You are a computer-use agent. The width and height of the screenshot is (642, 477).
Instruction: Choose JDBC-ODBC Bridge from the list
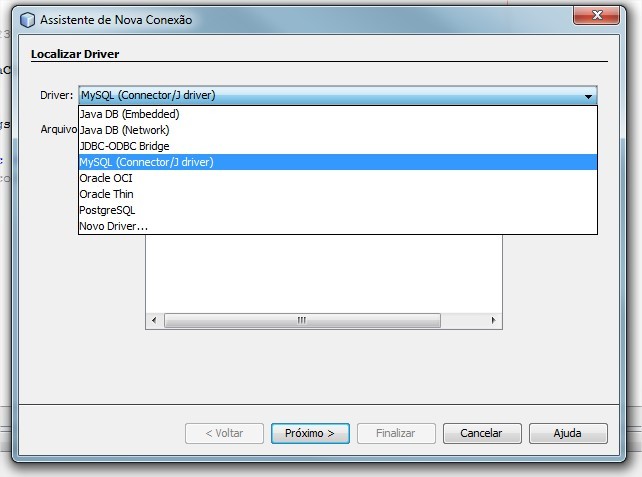coord(338,146)
